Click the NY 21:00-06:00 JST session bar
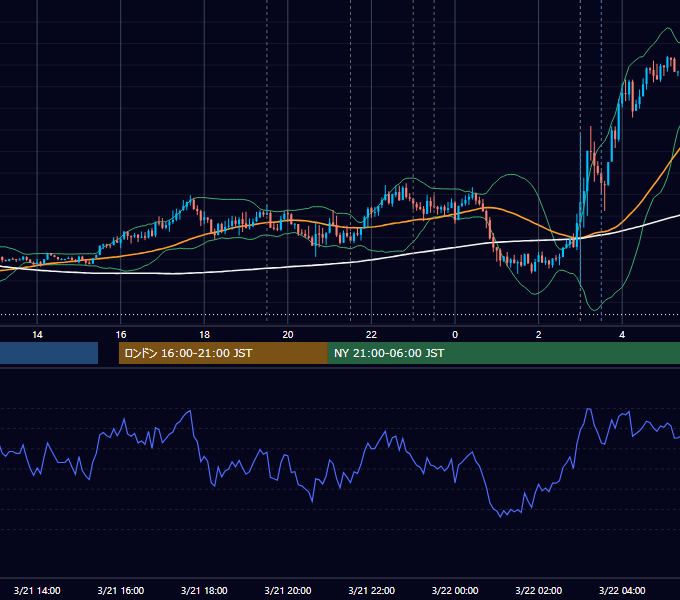The height and width of the screenshot is (600, 680). [x=504, y=353]
